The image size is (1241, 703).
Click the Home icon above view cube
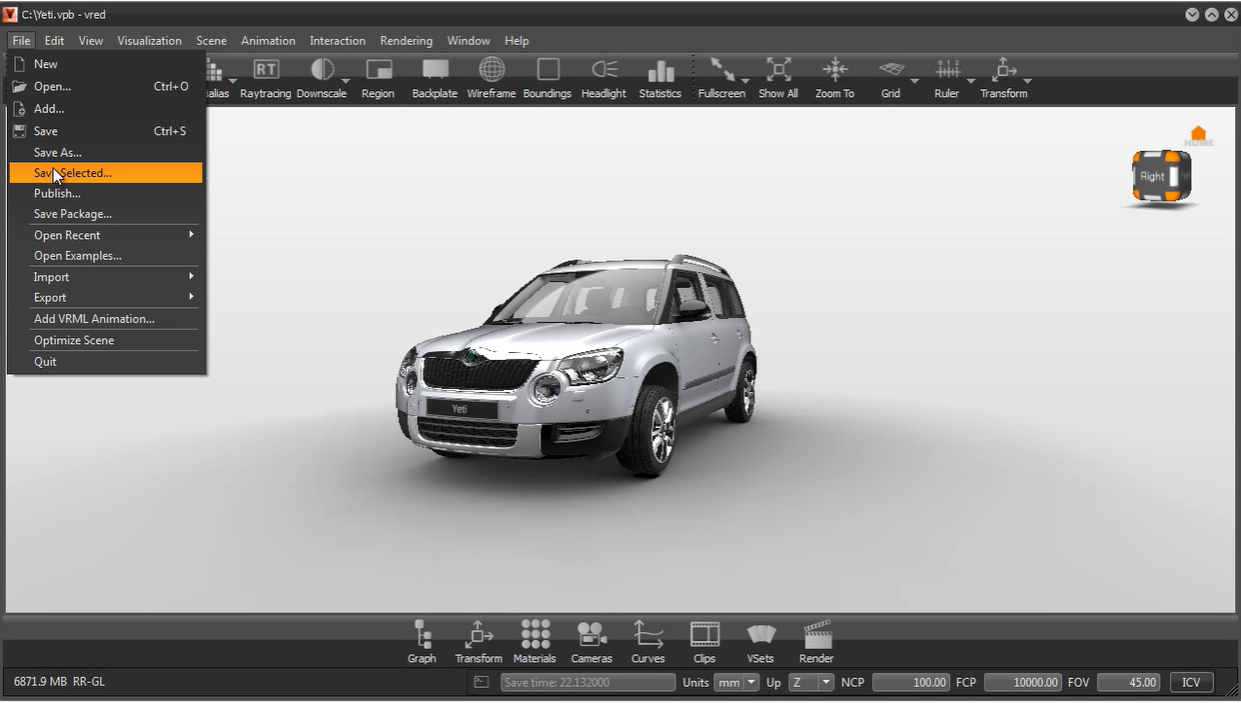[1198, 135]
